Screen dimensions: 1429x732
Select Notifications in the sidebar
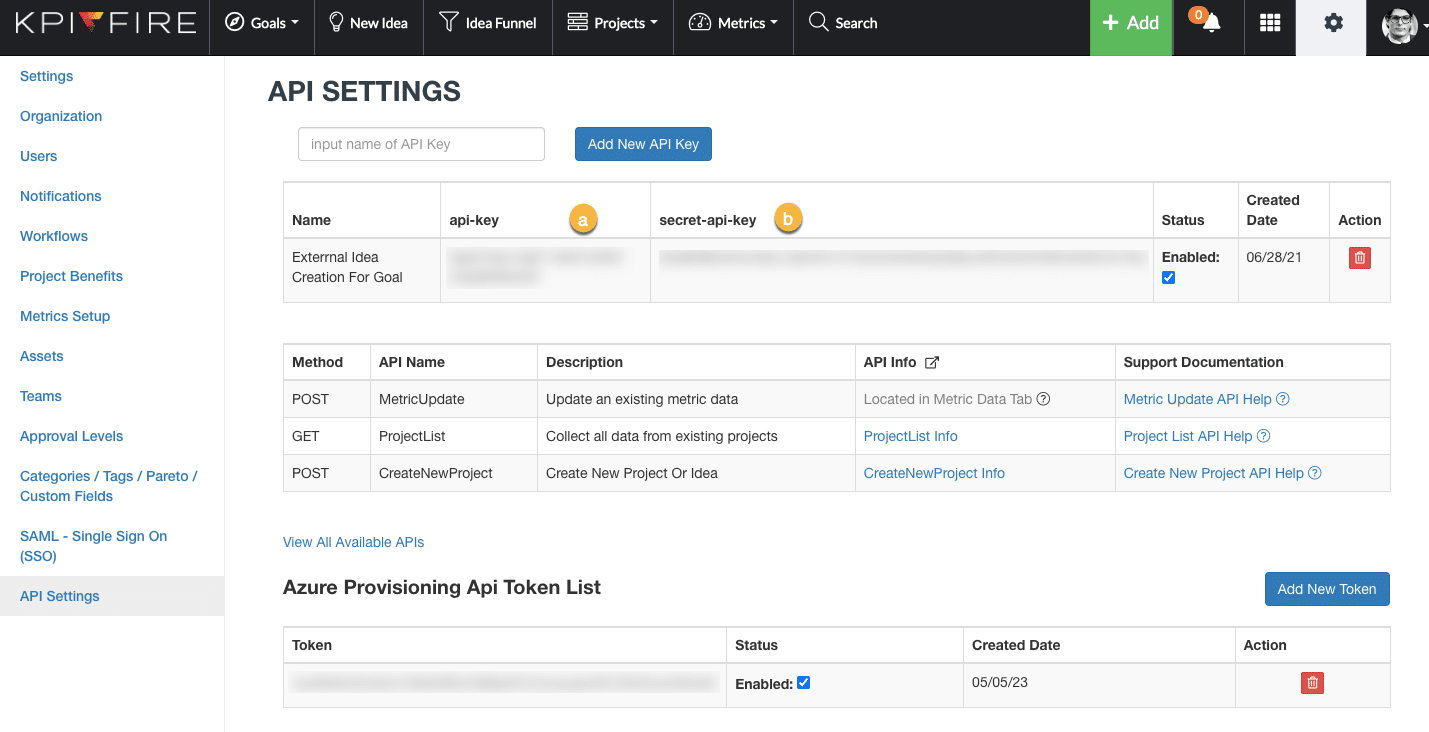[x=61, y=196]
